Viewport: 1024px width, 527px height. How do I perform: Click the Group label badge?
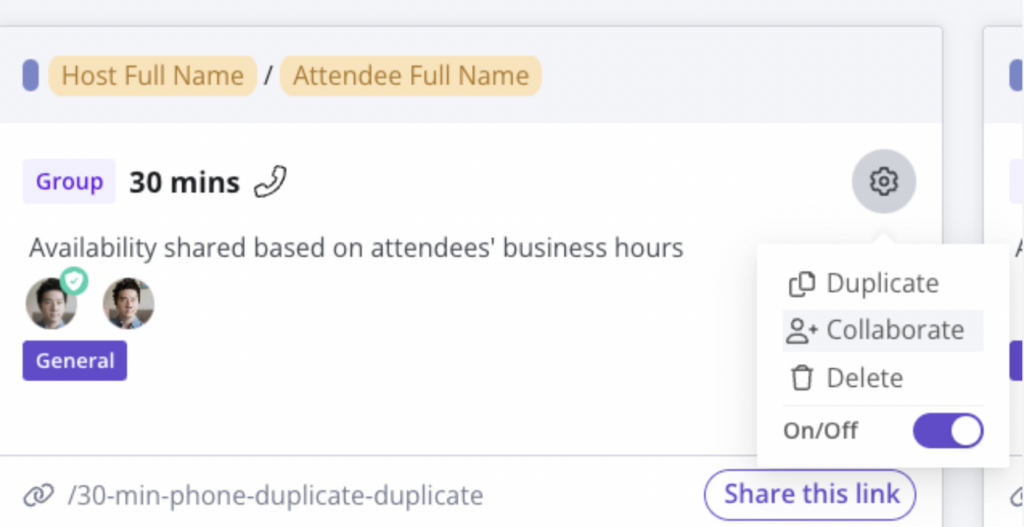(x=69, y=182)
